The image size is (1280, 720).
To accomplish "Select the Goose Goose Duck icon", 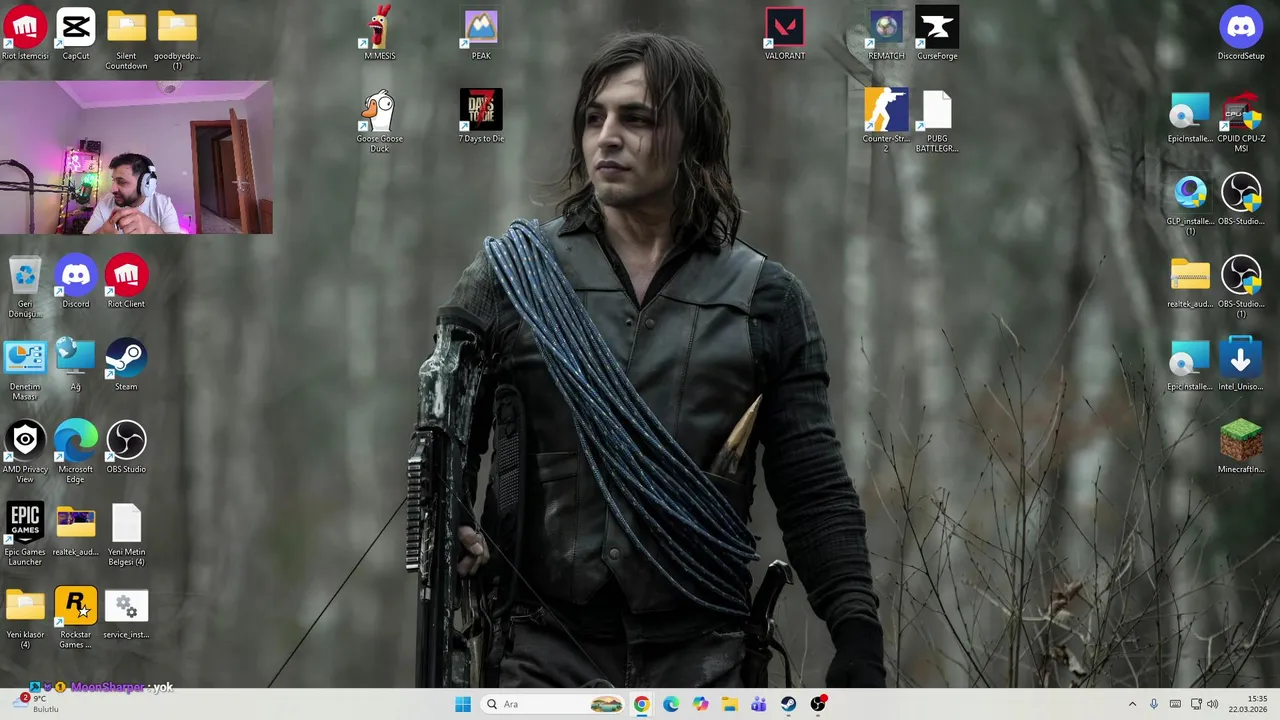I will (x=379, y=122).
